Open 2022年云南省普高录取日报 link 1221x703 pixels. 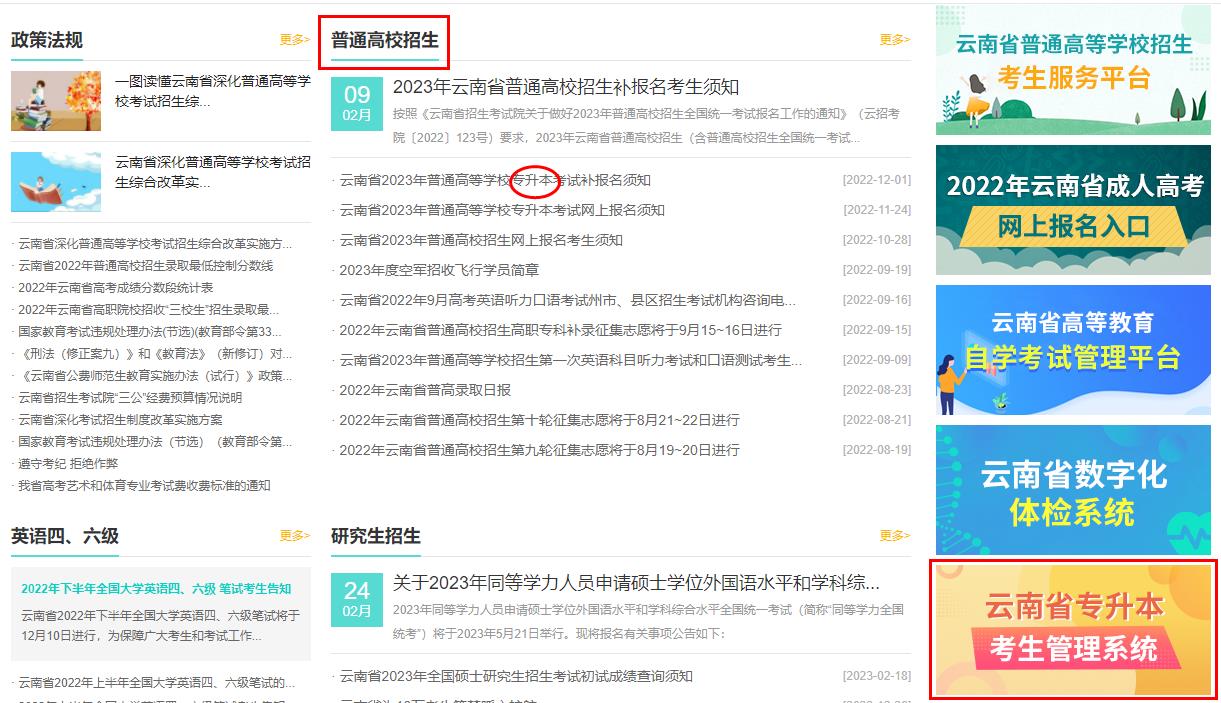click(x=425, y=390)
